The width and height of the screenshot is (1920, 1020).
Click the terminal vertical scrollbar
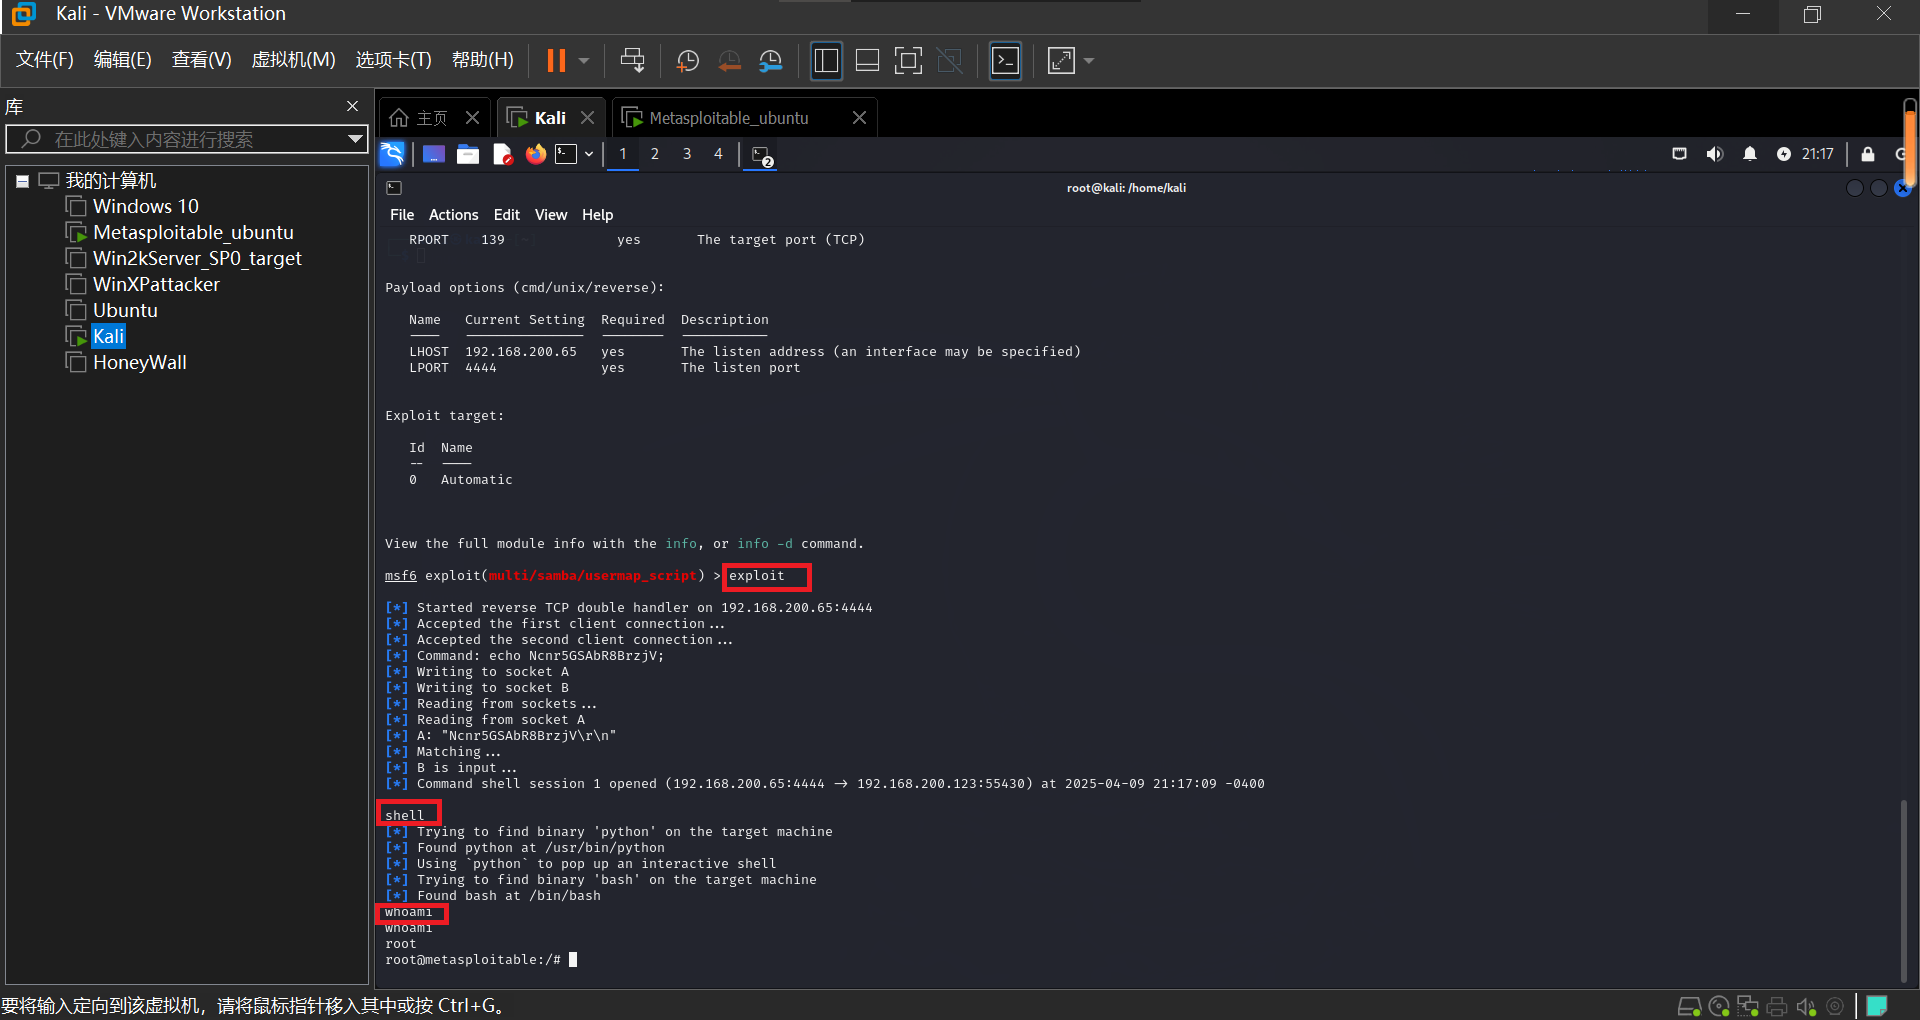click(x=1903, y=890)
